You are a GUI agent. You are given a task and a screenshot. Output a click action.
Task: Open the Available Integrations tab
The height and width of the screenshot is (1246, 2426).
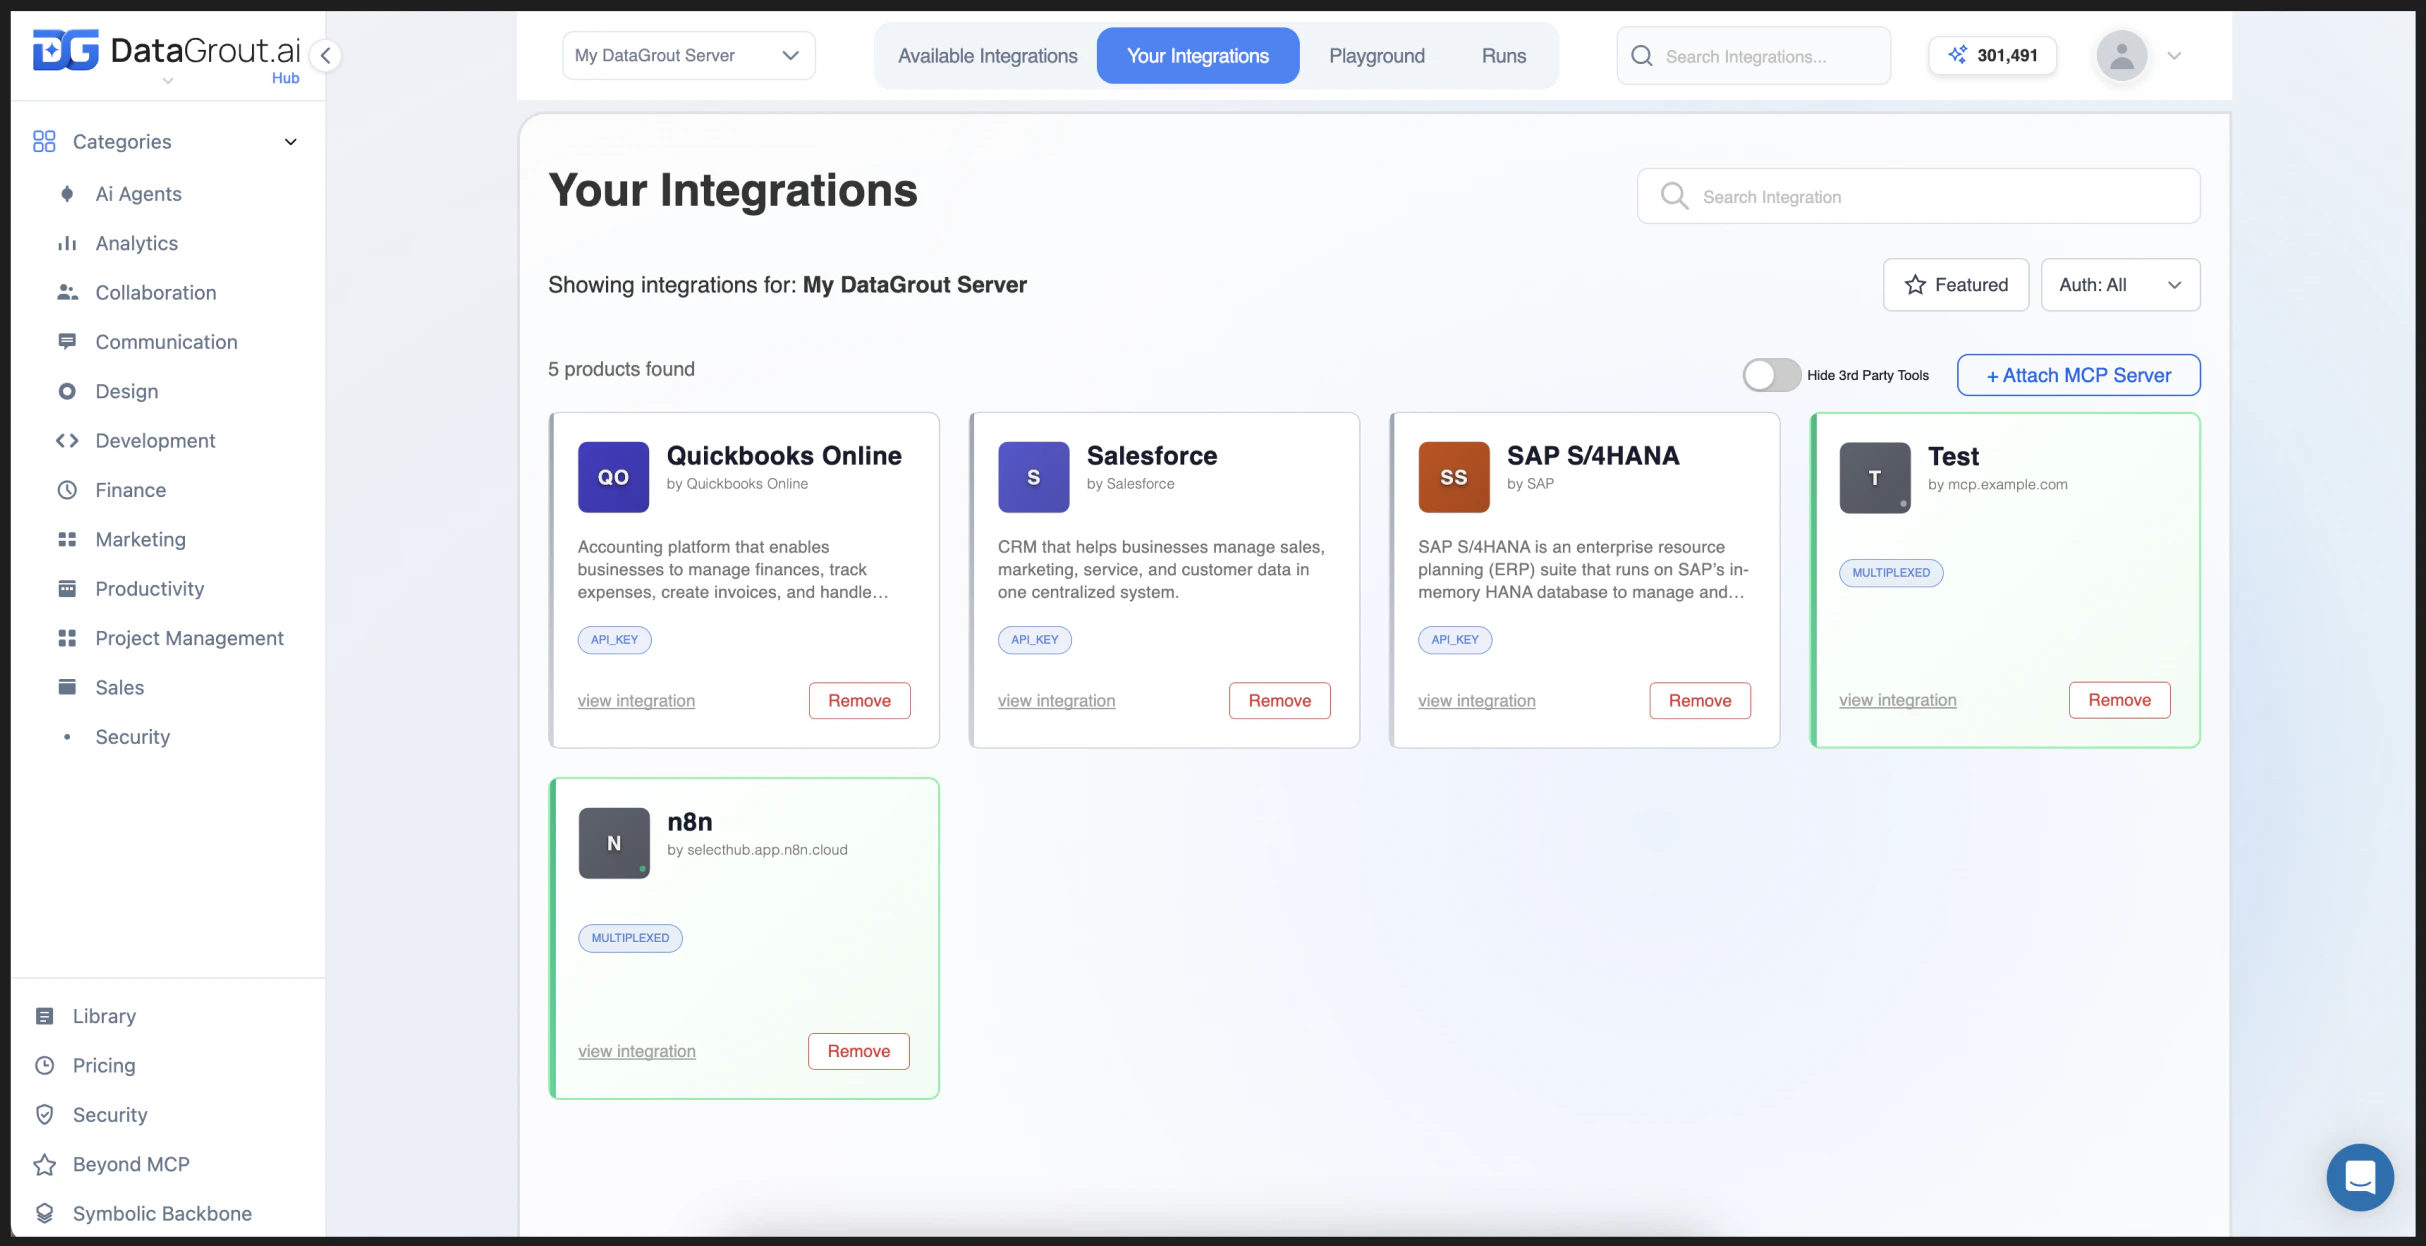pyautogui.click(x=986, y=55)
